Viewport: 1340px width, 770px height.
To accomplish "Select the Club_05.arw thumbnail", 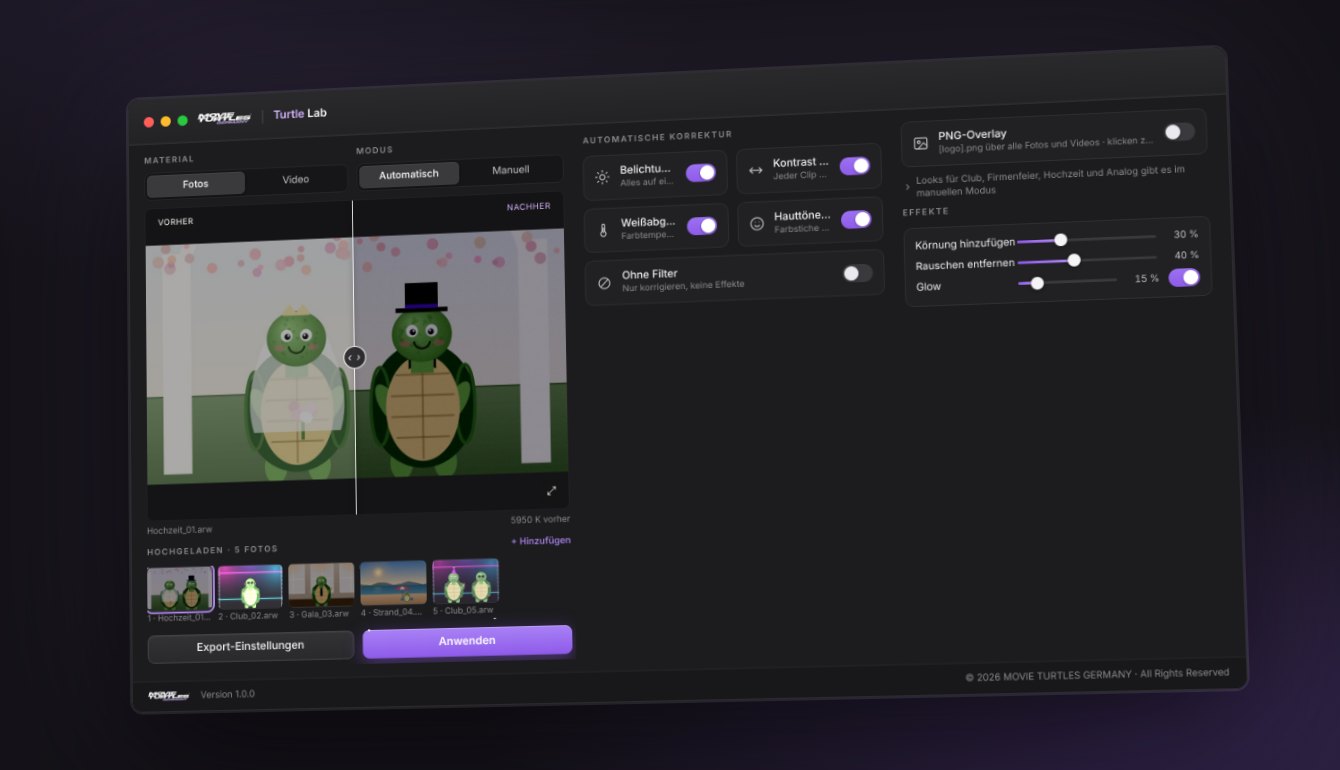I will click(465, 580).
